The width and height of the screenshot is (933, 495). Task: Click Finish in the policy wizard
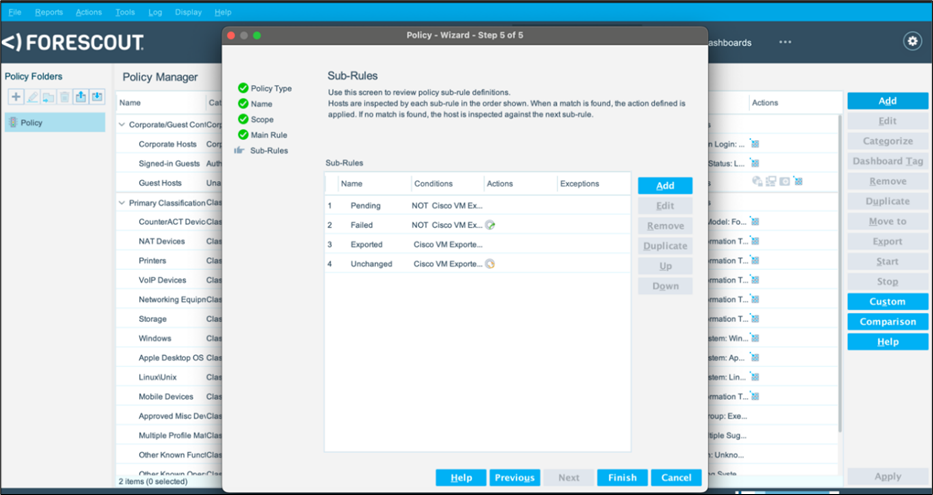622,478
